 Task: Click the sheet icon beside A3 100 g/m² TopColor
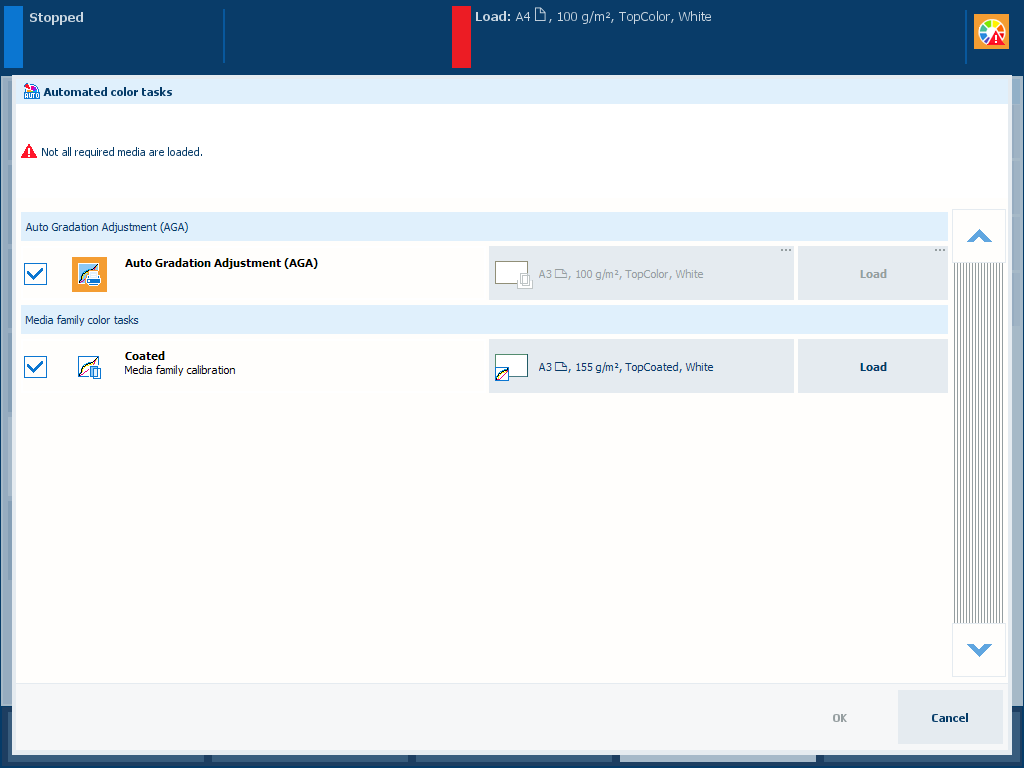513,274
